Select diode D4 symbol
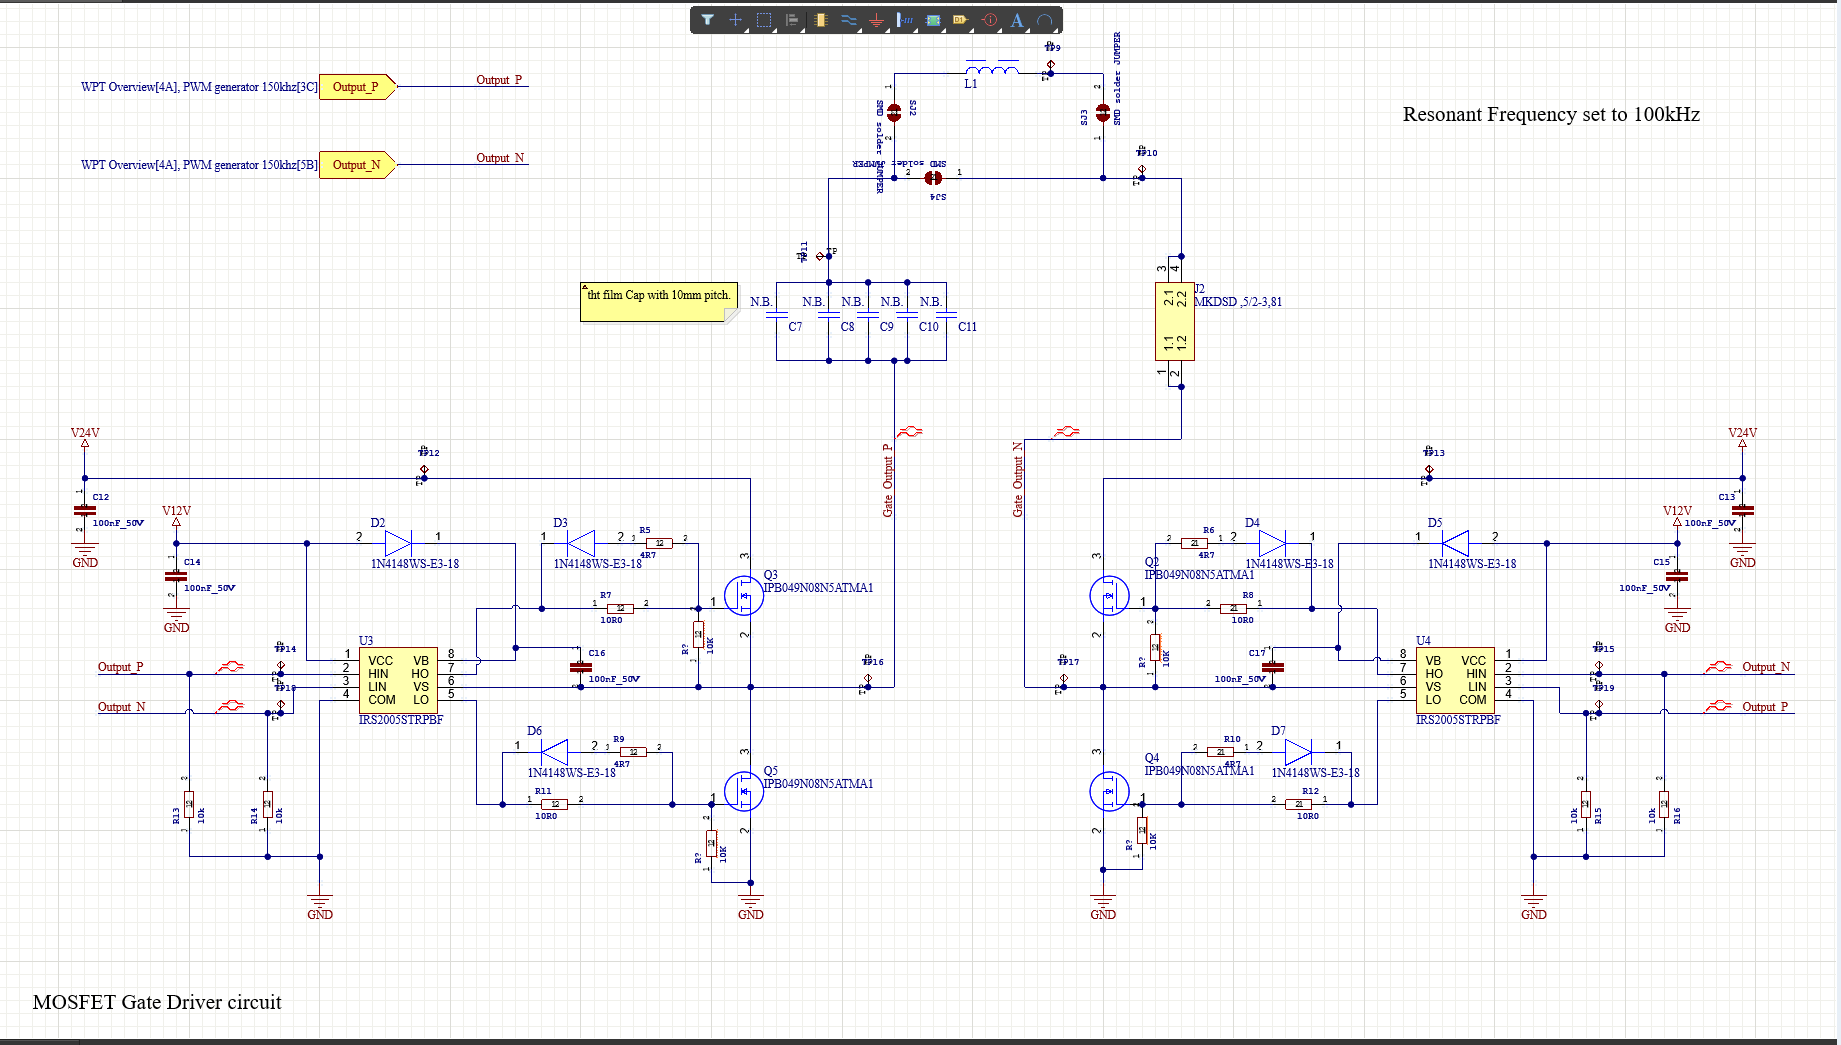This screenshot has width=1841, height=1045. pyautogui.click(x=1272, y=543)
